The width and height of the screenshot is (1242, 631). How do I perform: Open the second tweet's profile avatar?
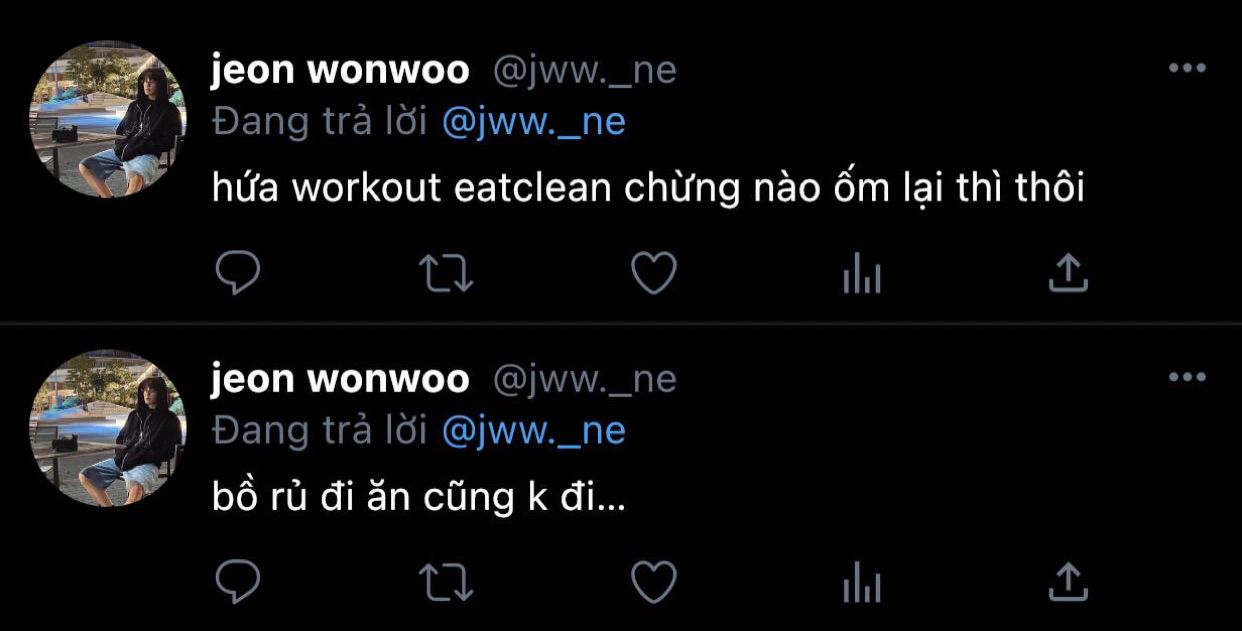(x=108, y=428)
